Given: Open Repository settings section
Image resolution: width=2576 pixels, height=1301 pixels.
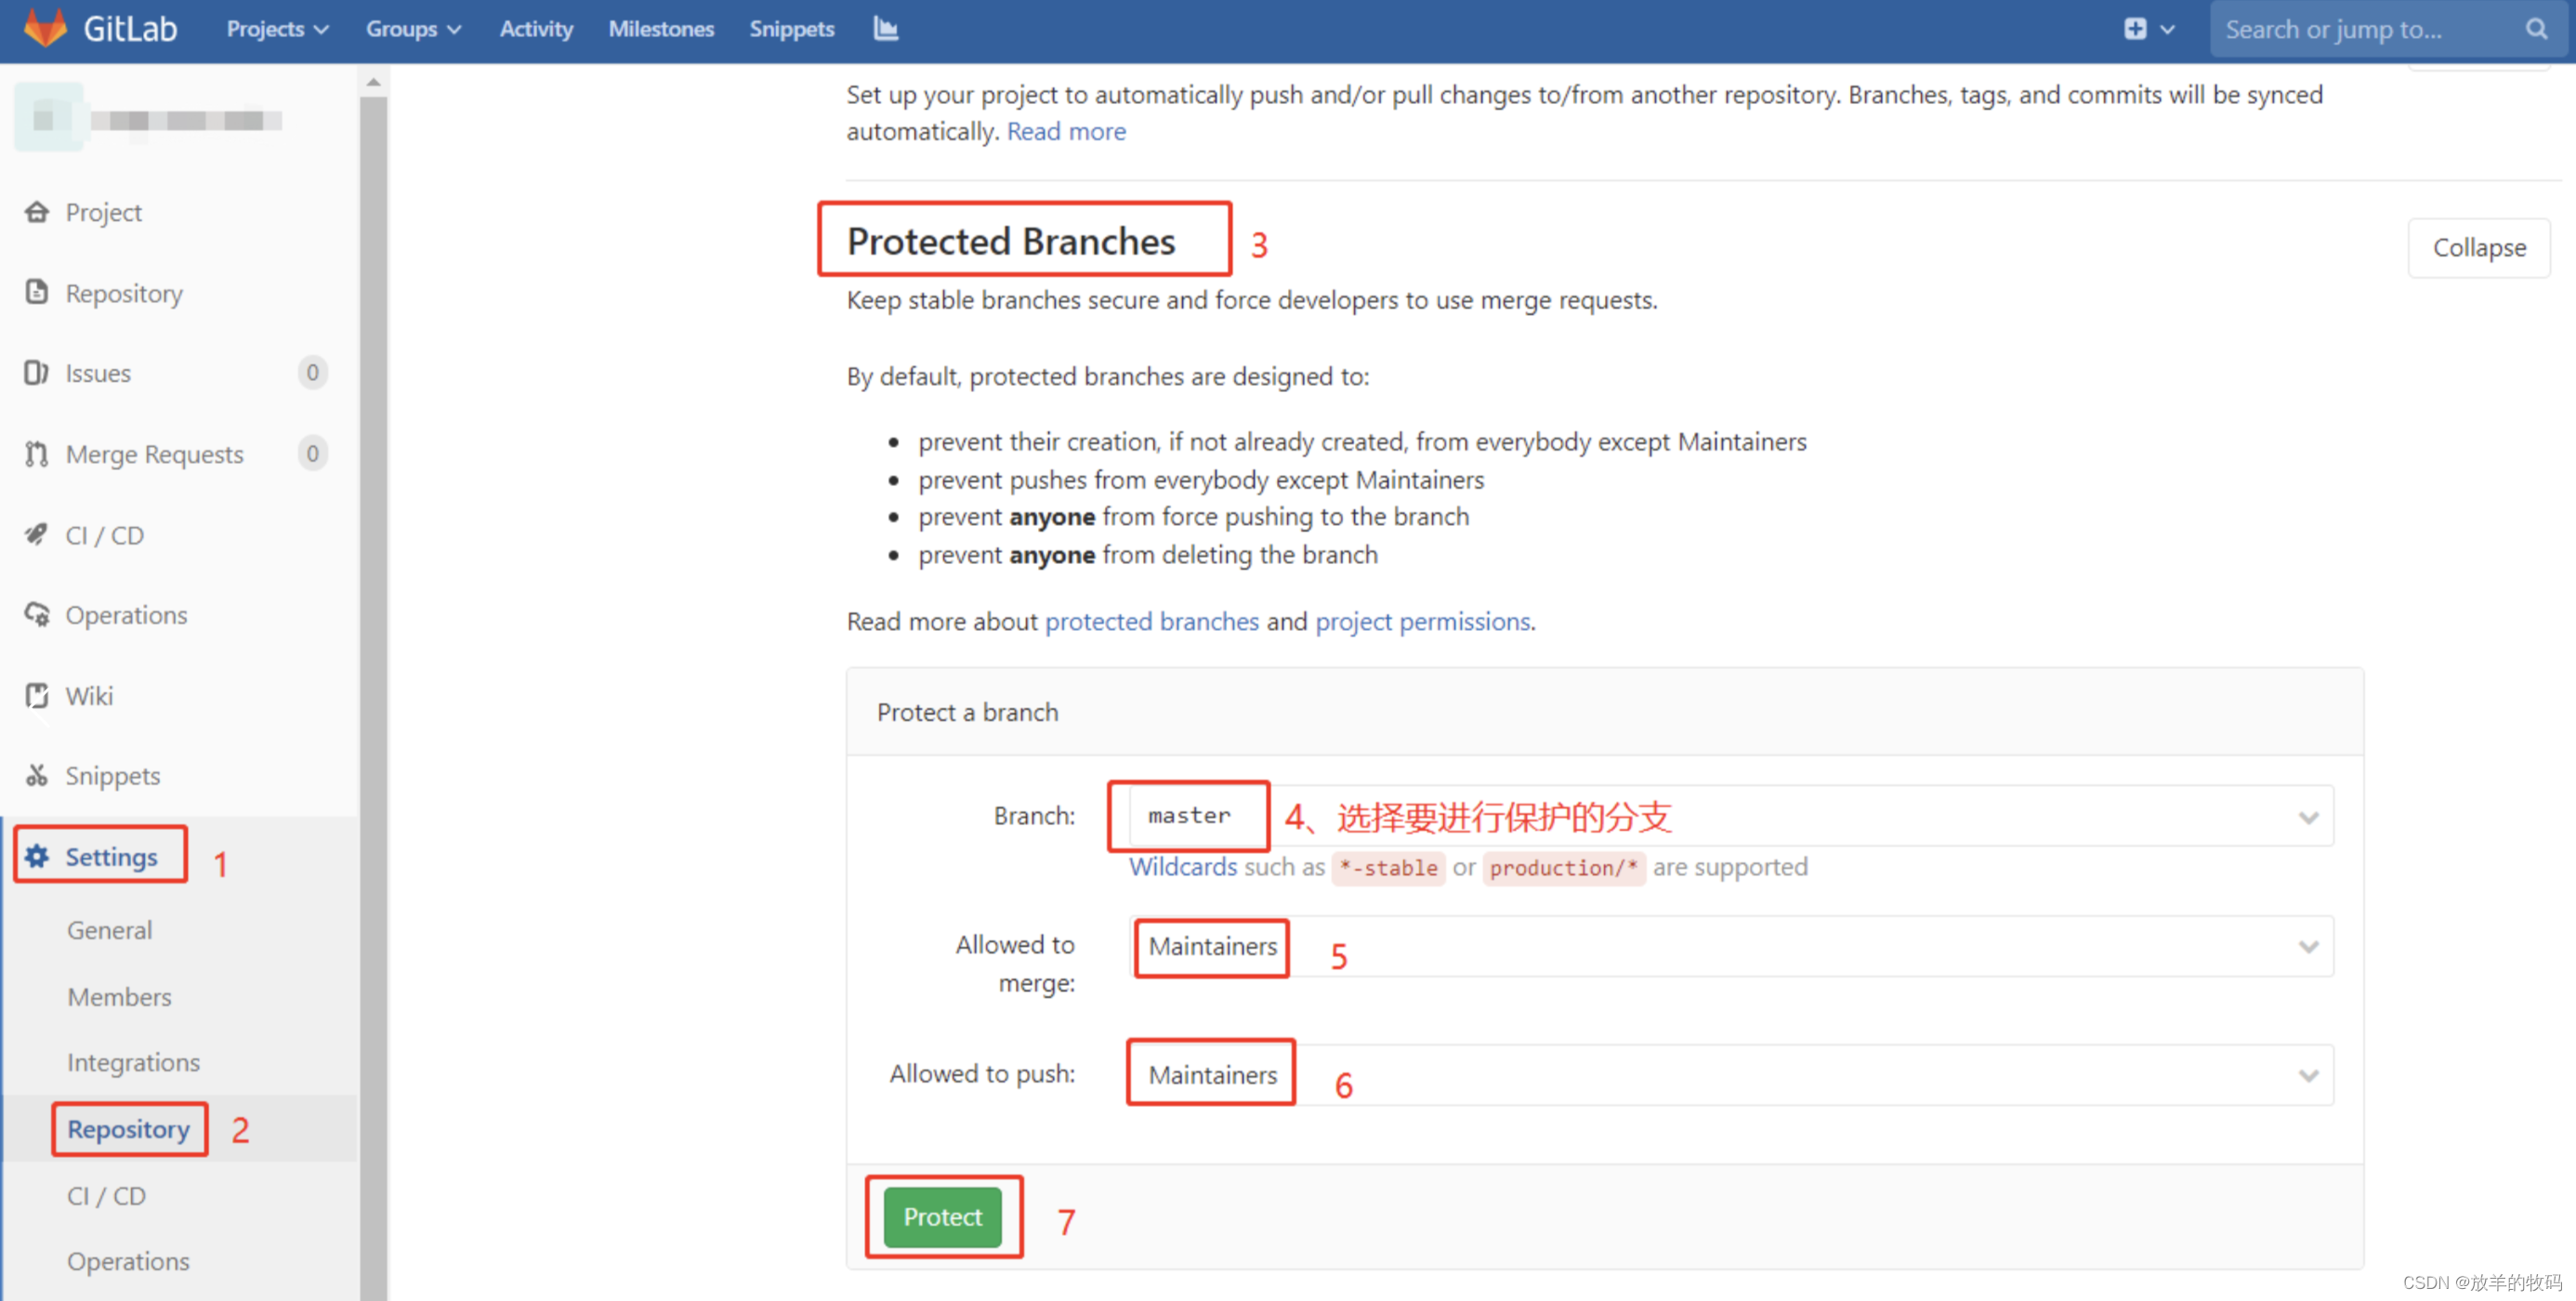Looking at the screenshot, I should coord(127,1128).
